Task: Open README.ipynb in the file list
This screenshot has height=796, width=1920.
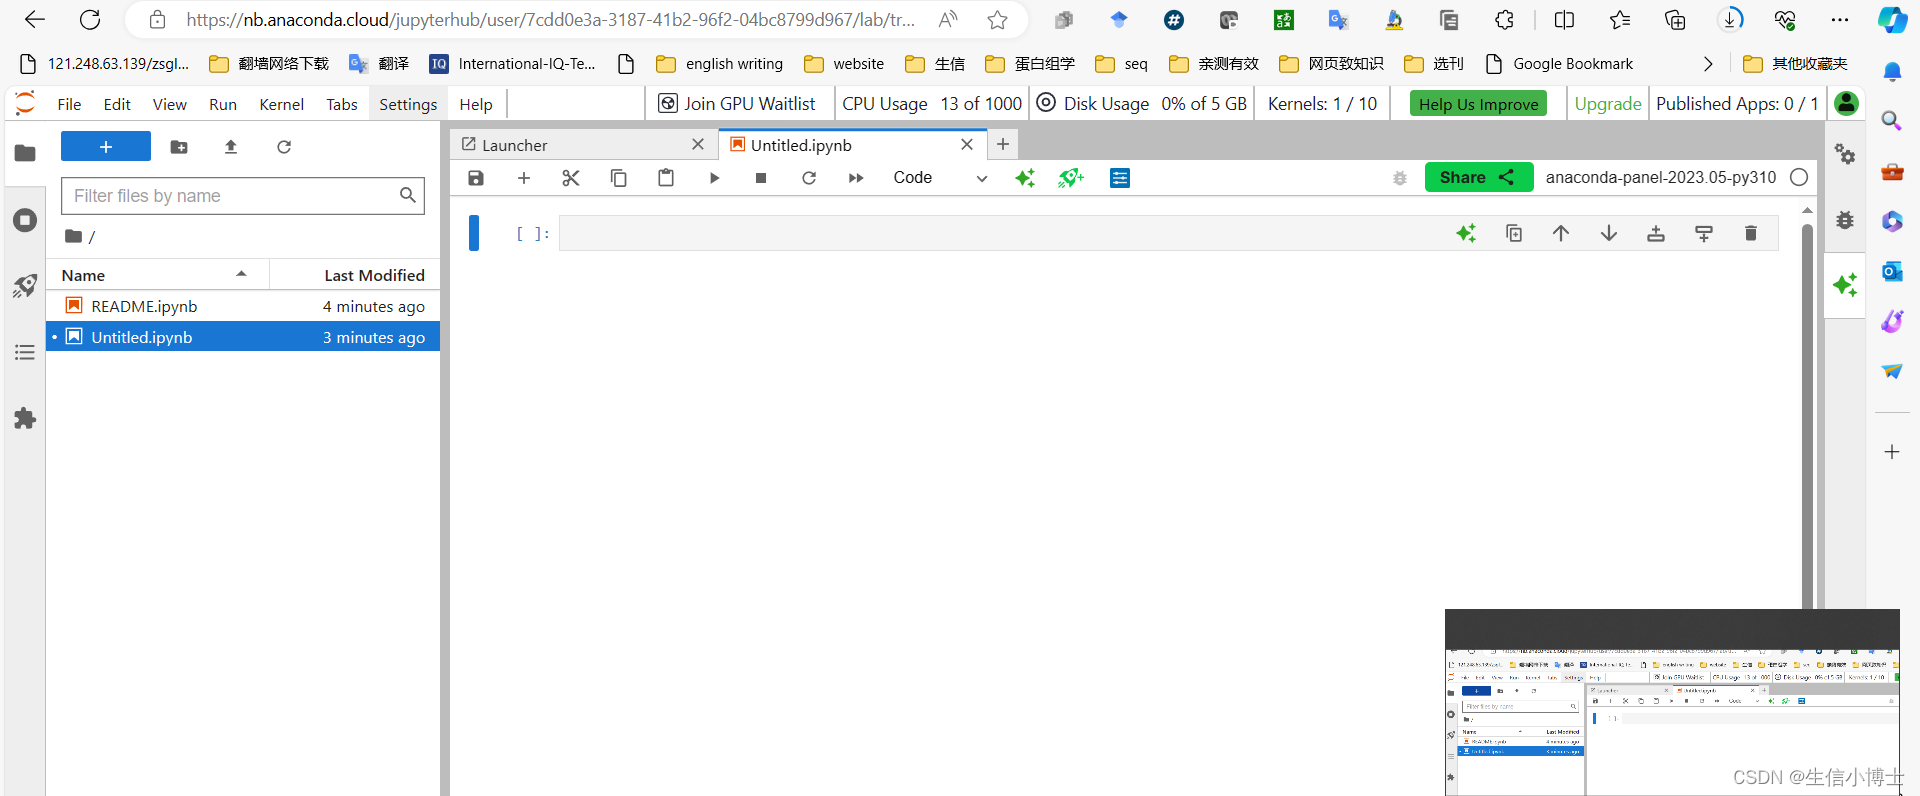Action: coord(243,306)
